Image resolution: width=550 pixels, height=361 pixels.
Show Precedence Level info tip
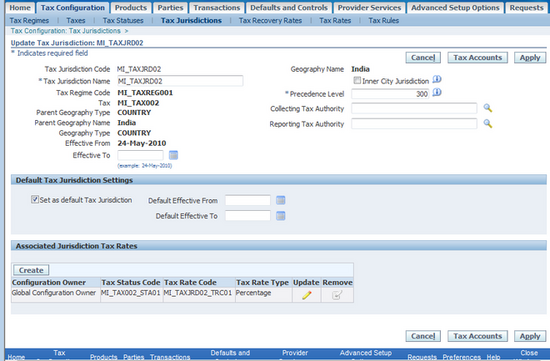click(x=437, y=93)
